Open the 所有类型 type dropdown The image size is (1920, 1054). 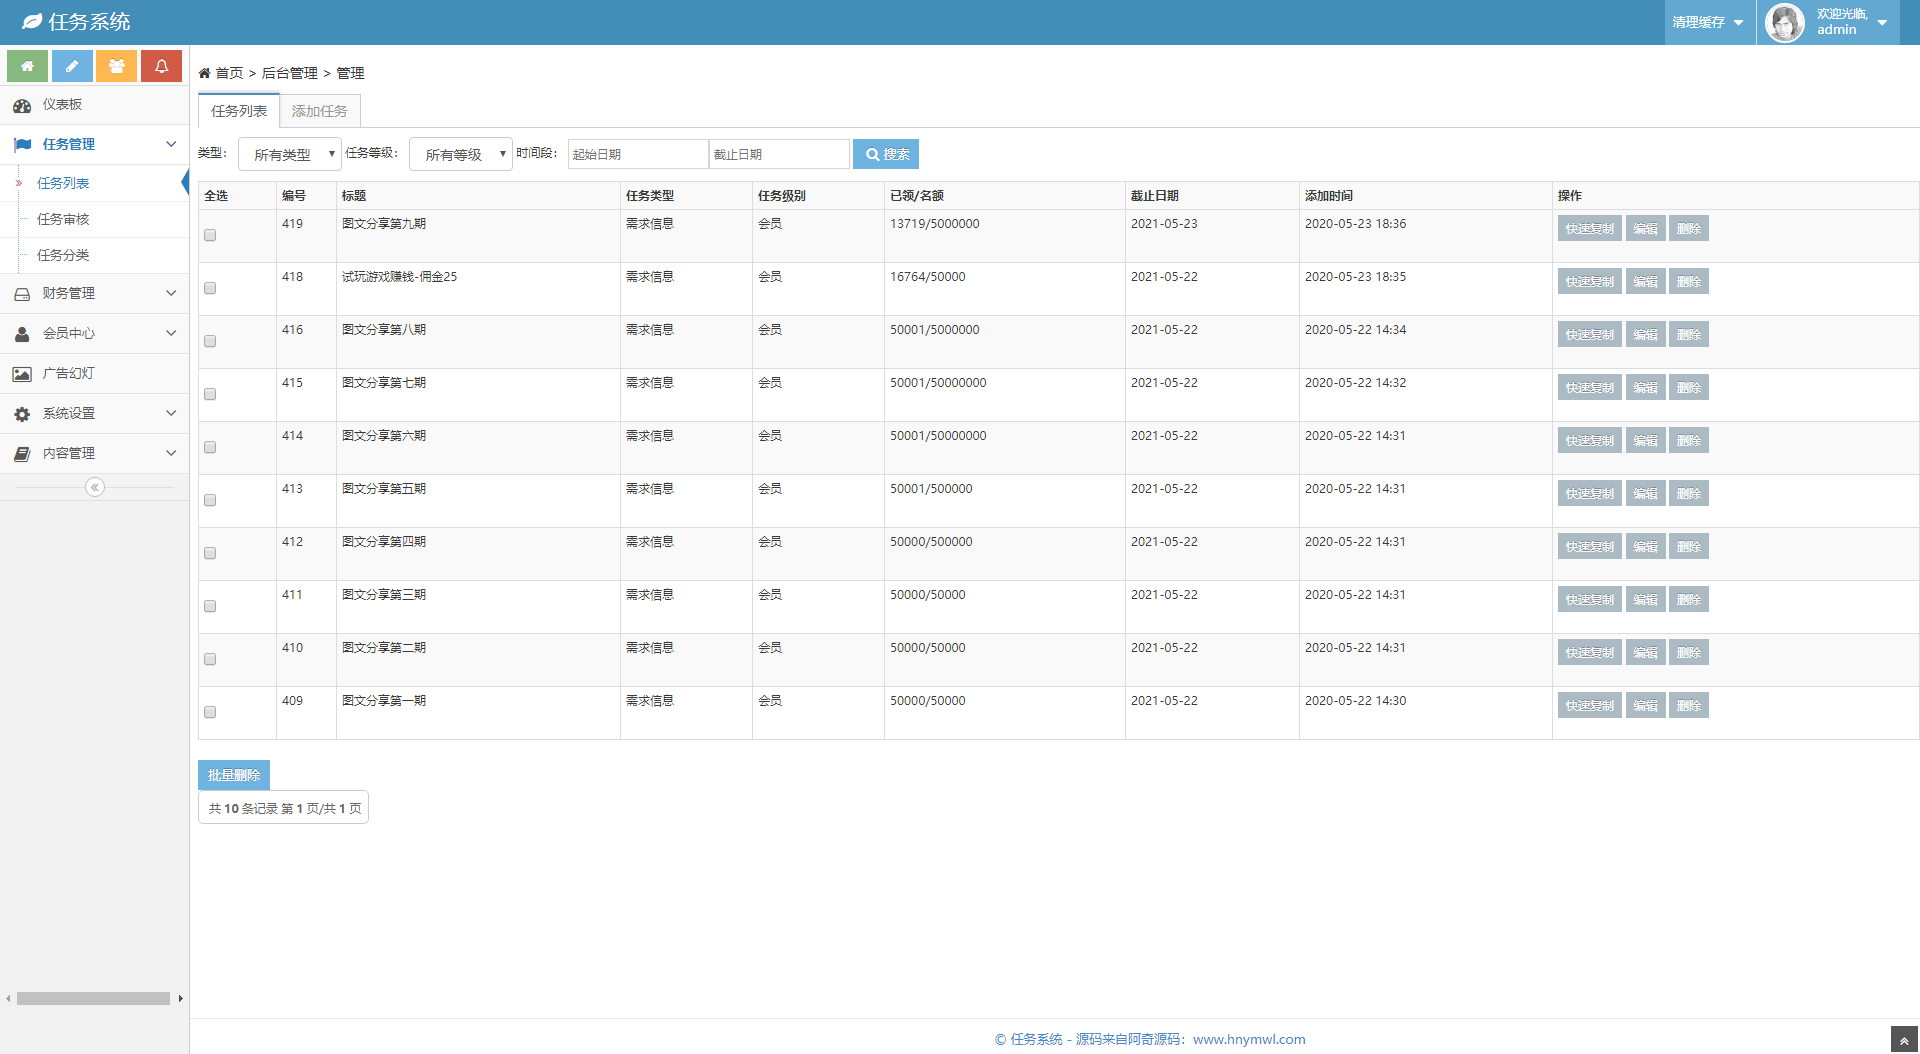(x=290, y=154)
